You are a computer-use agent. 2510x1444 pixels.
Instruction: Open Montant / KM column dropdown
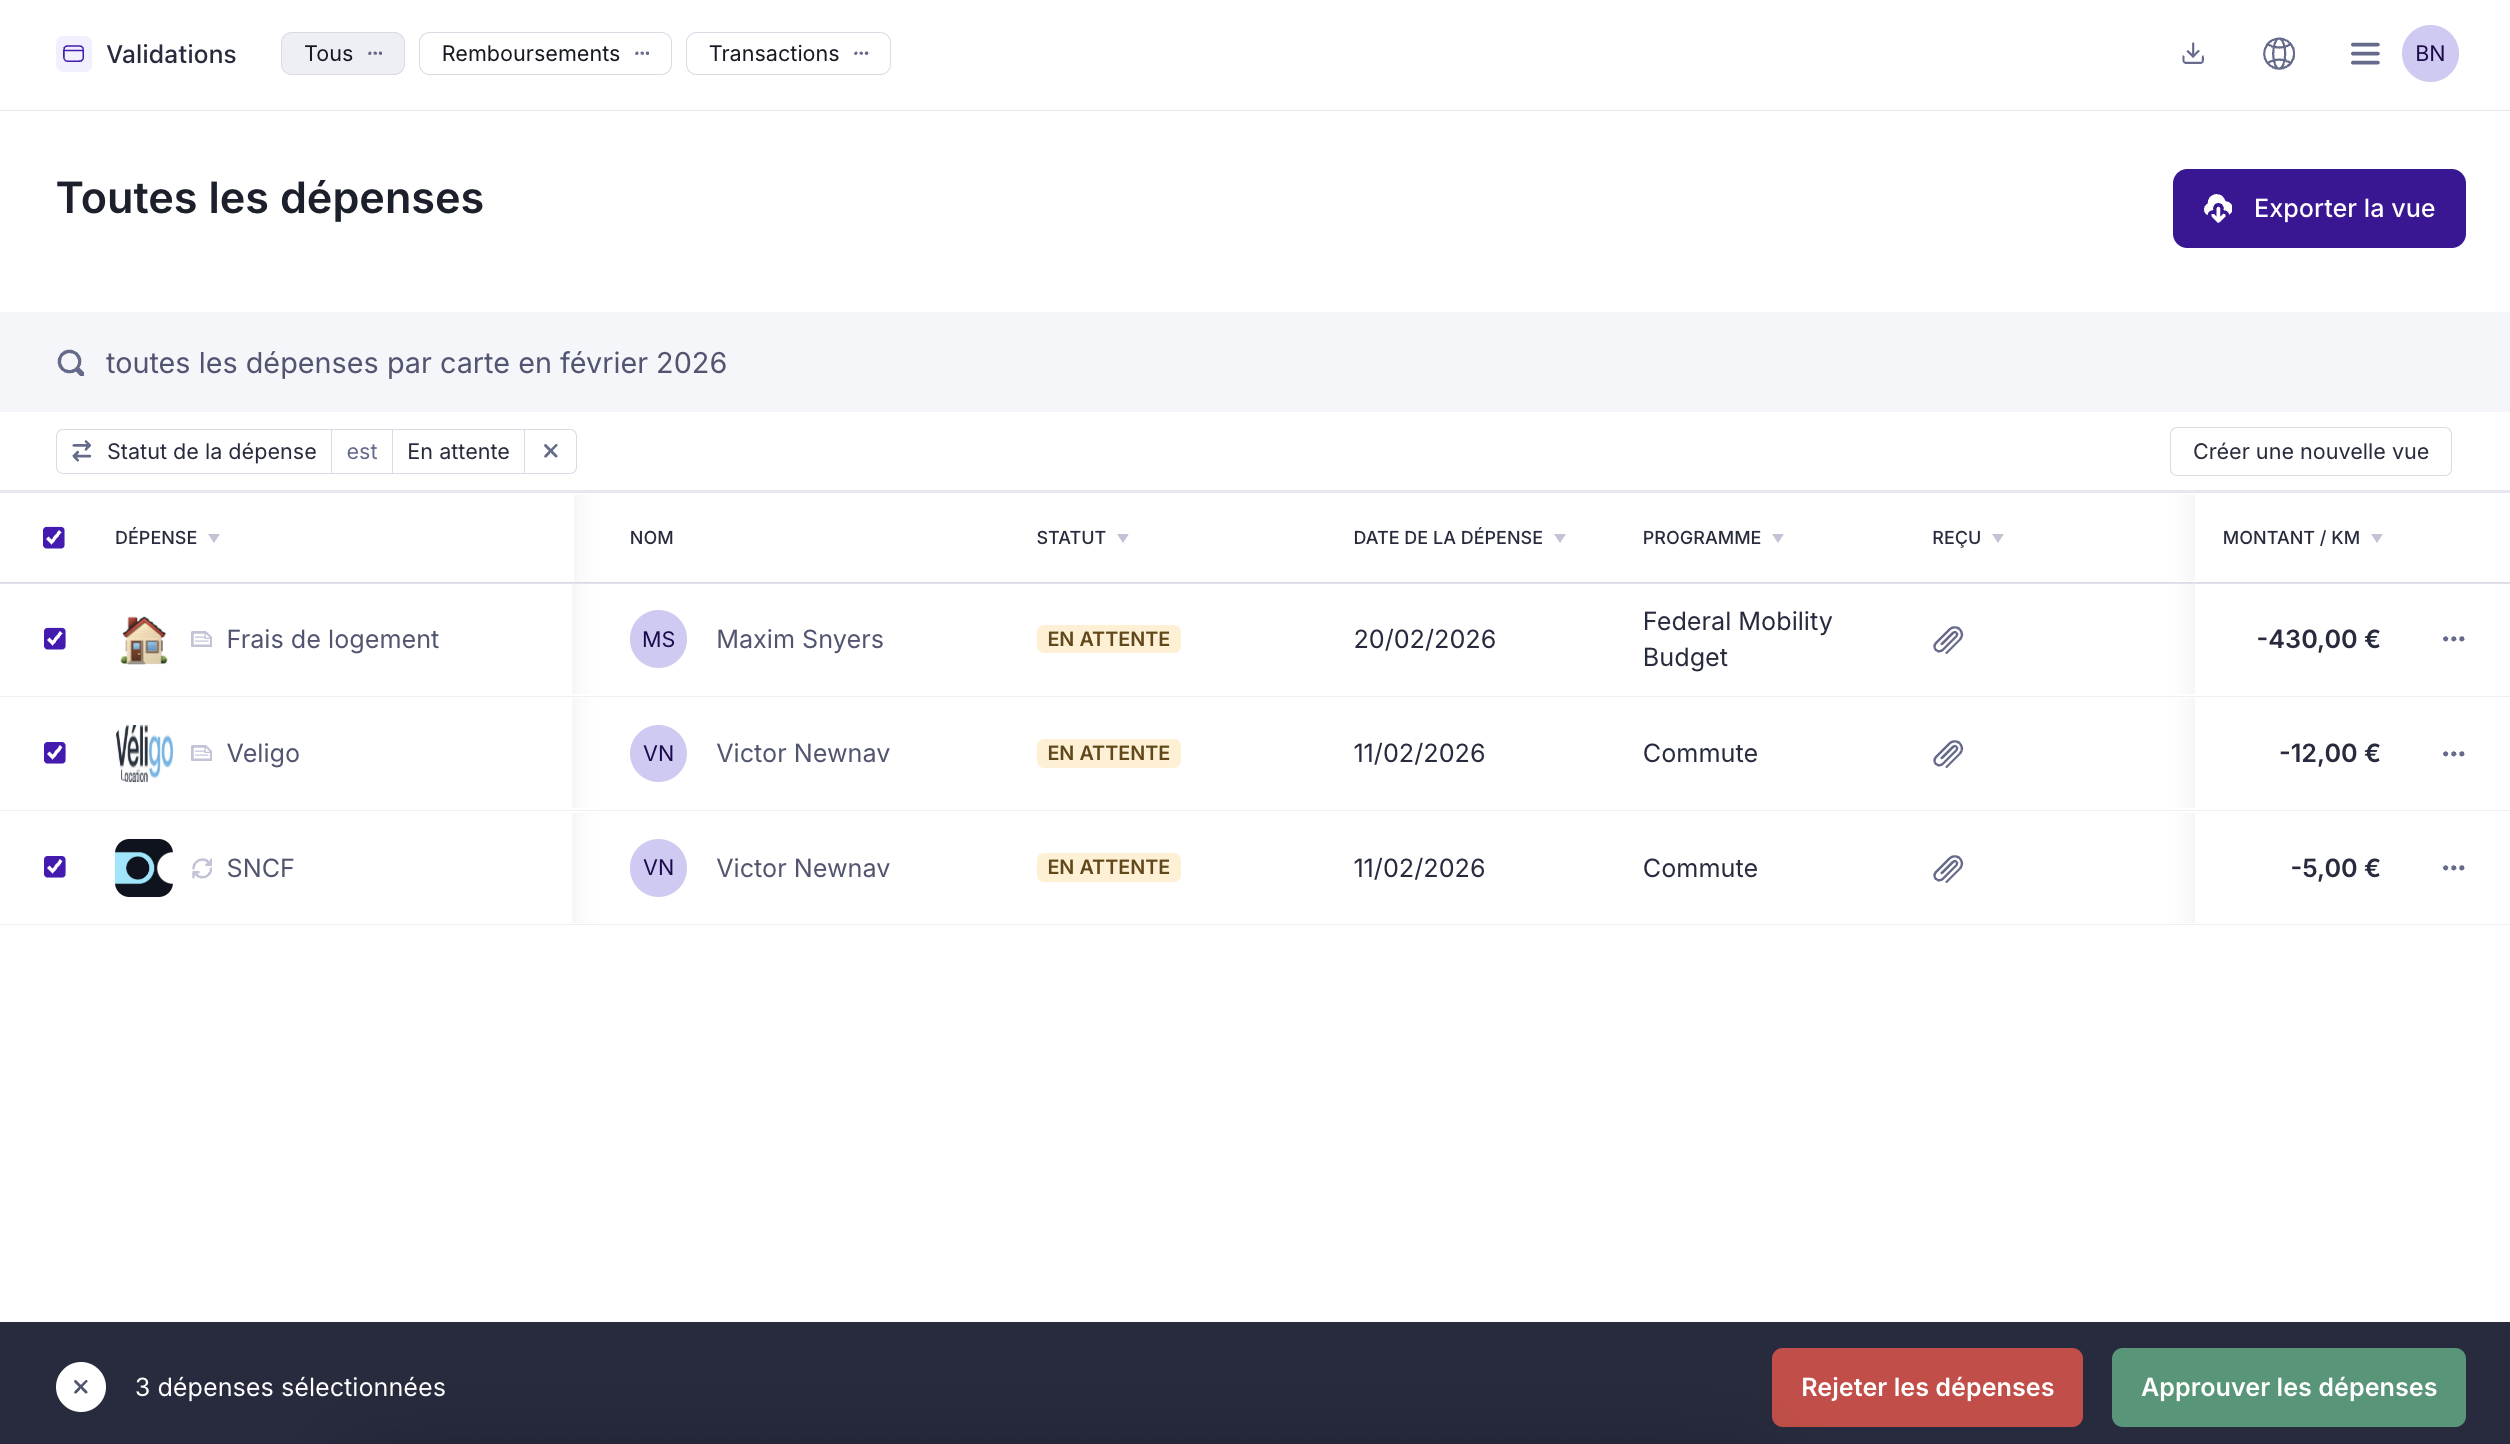(x=2376, y=538)
